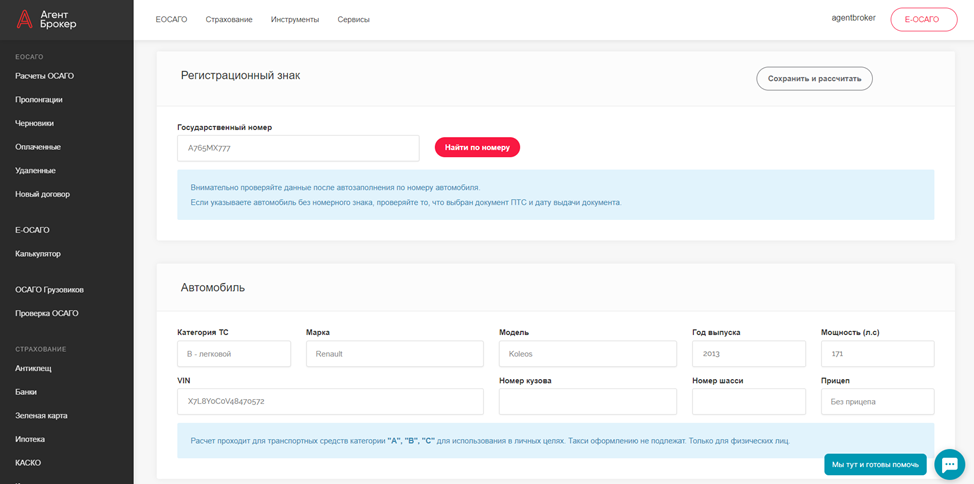
Task: Expand the Категория ТС dropdown
Action: click(x=234, y=354)
